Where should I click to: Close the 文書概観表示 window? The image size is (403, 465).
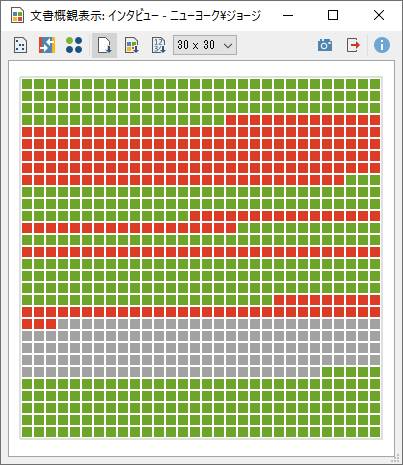click(379, 15)
